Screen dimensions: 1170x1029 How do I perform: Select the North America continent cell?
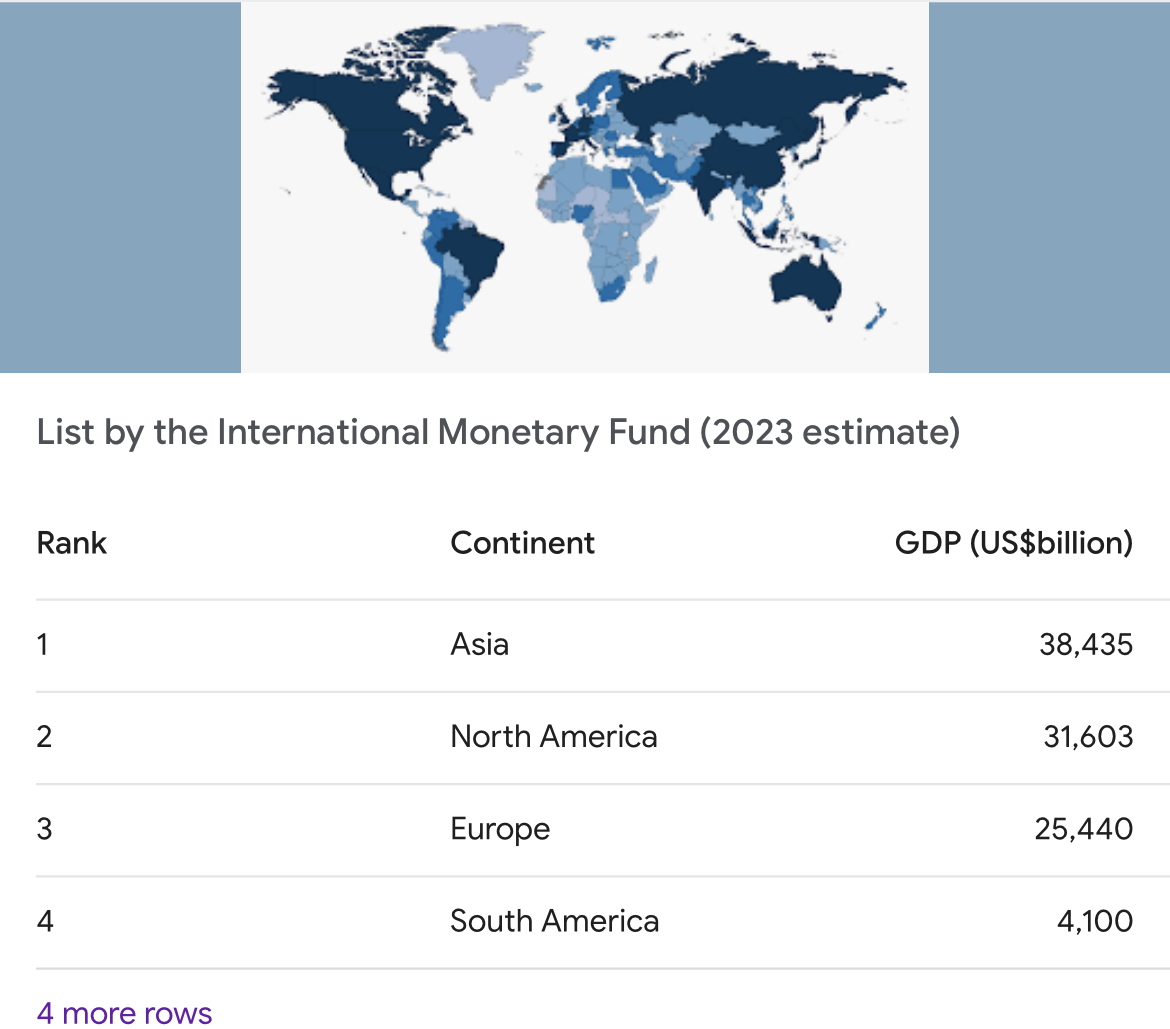[554, 736]
